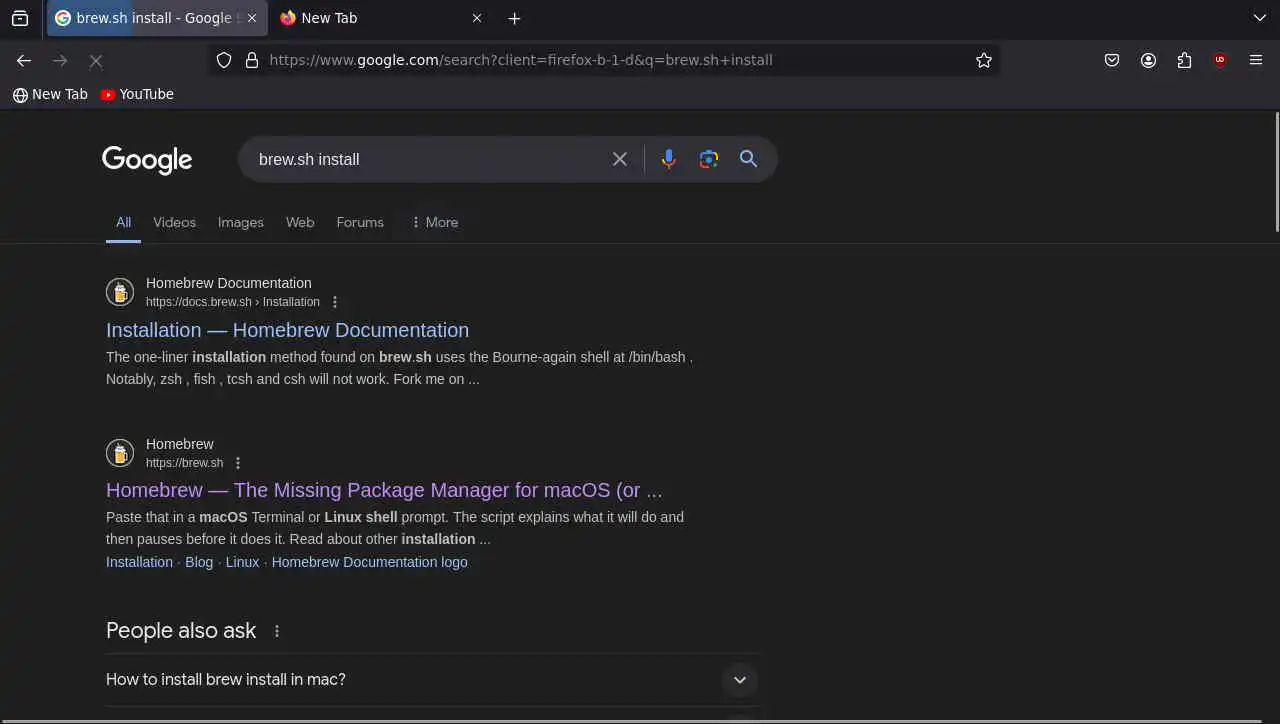This screenshot has height=724, width=1280.
Task: Open the list all tabs chevron
Action: tap(1259, 18)
